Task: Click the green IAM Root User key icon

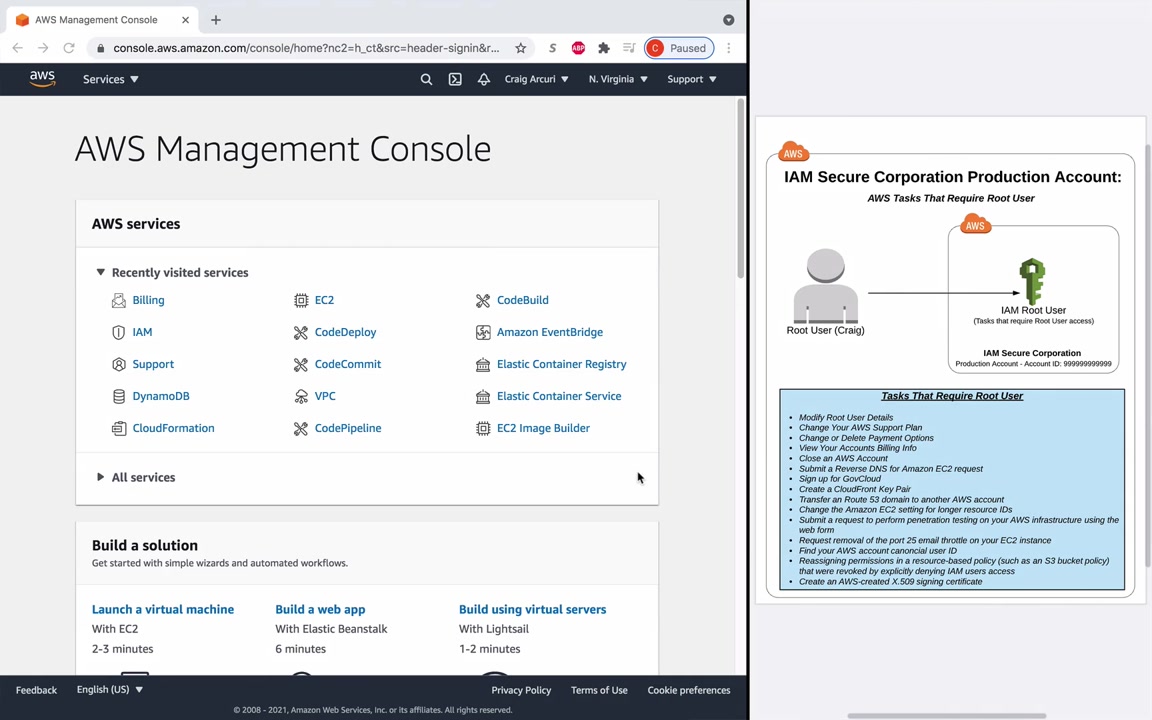Action: (x=1032, y=281)
